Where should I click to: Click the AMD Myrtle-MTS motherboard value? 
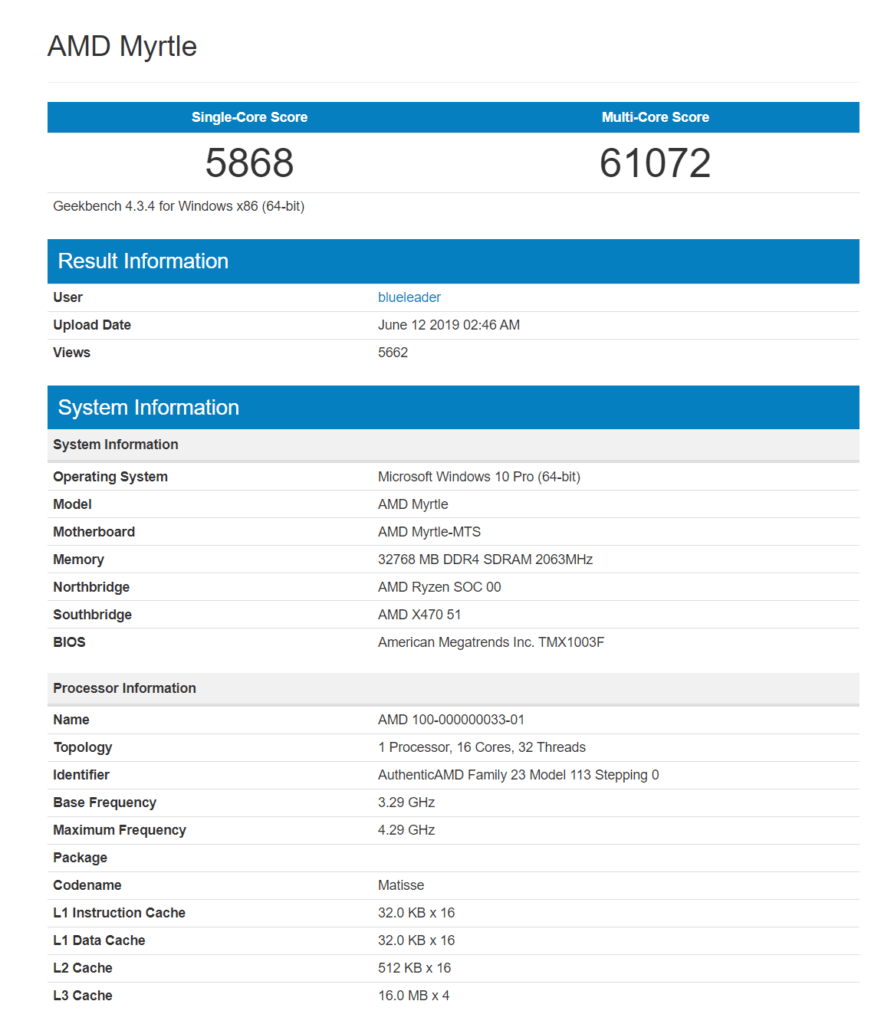click(428, 532)
